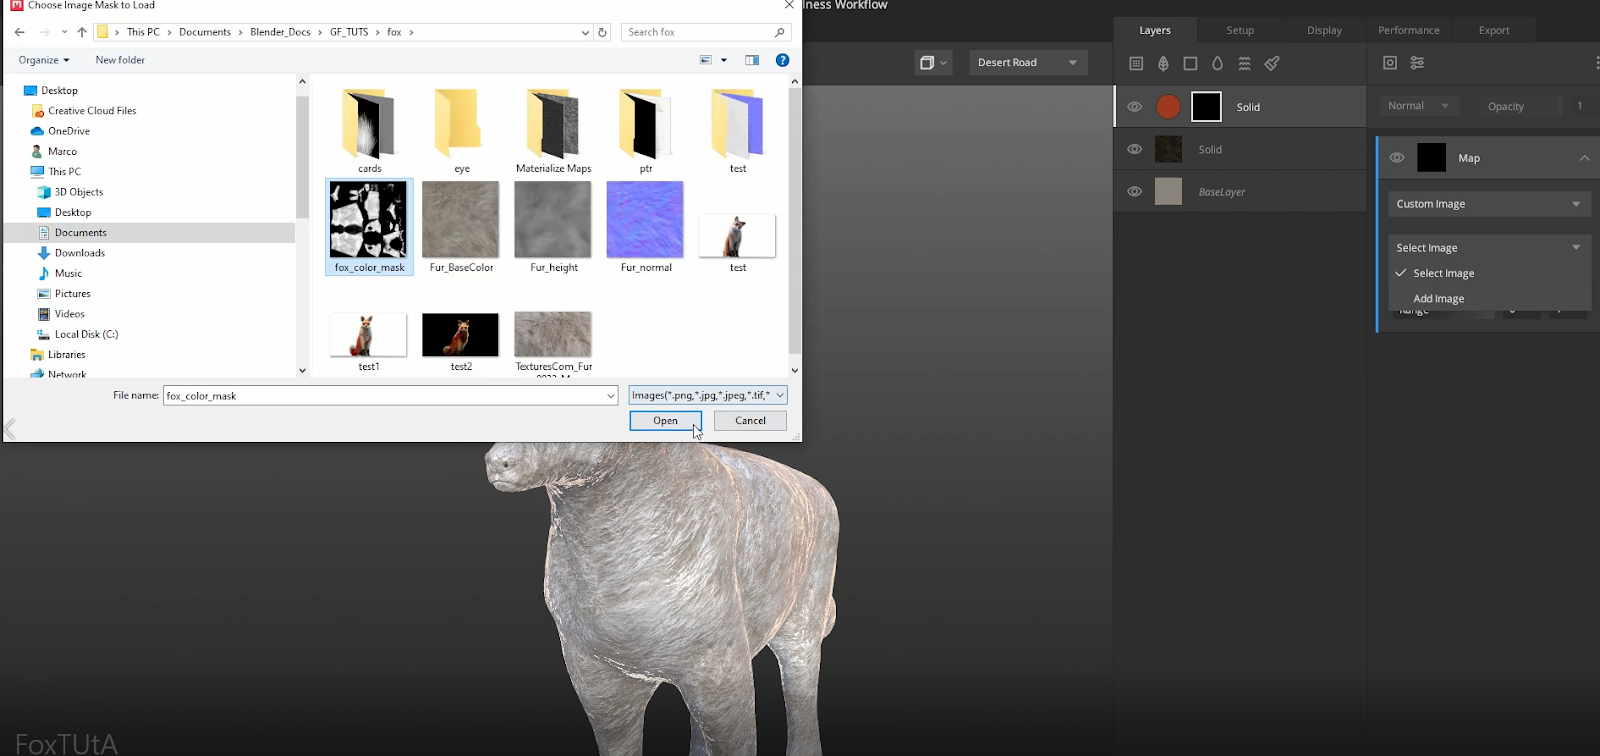Screen dimensions: 1600x756
Task: Change the file view mode icon
Action: pyautogui.click(x=705, y=60)
